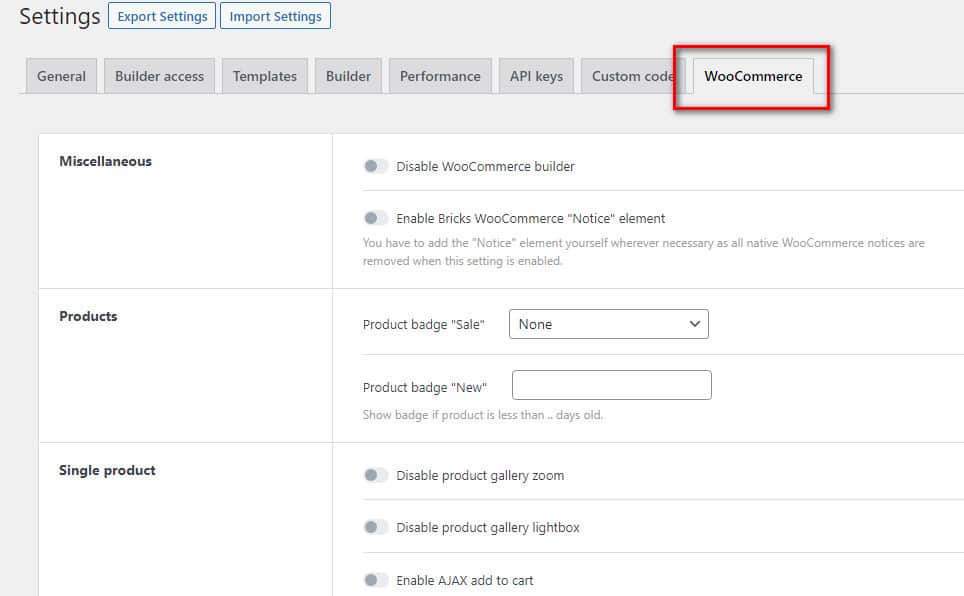Switch to the General tab
The image size is (964, 596).
click(61, 76)
